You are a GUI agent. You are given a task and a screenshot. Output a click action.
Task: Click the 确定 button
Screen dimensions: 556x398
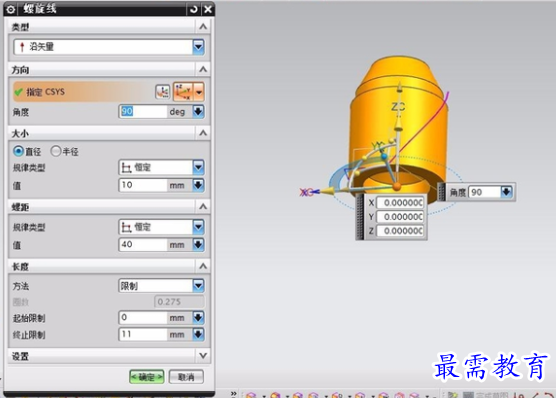[147, 377]
